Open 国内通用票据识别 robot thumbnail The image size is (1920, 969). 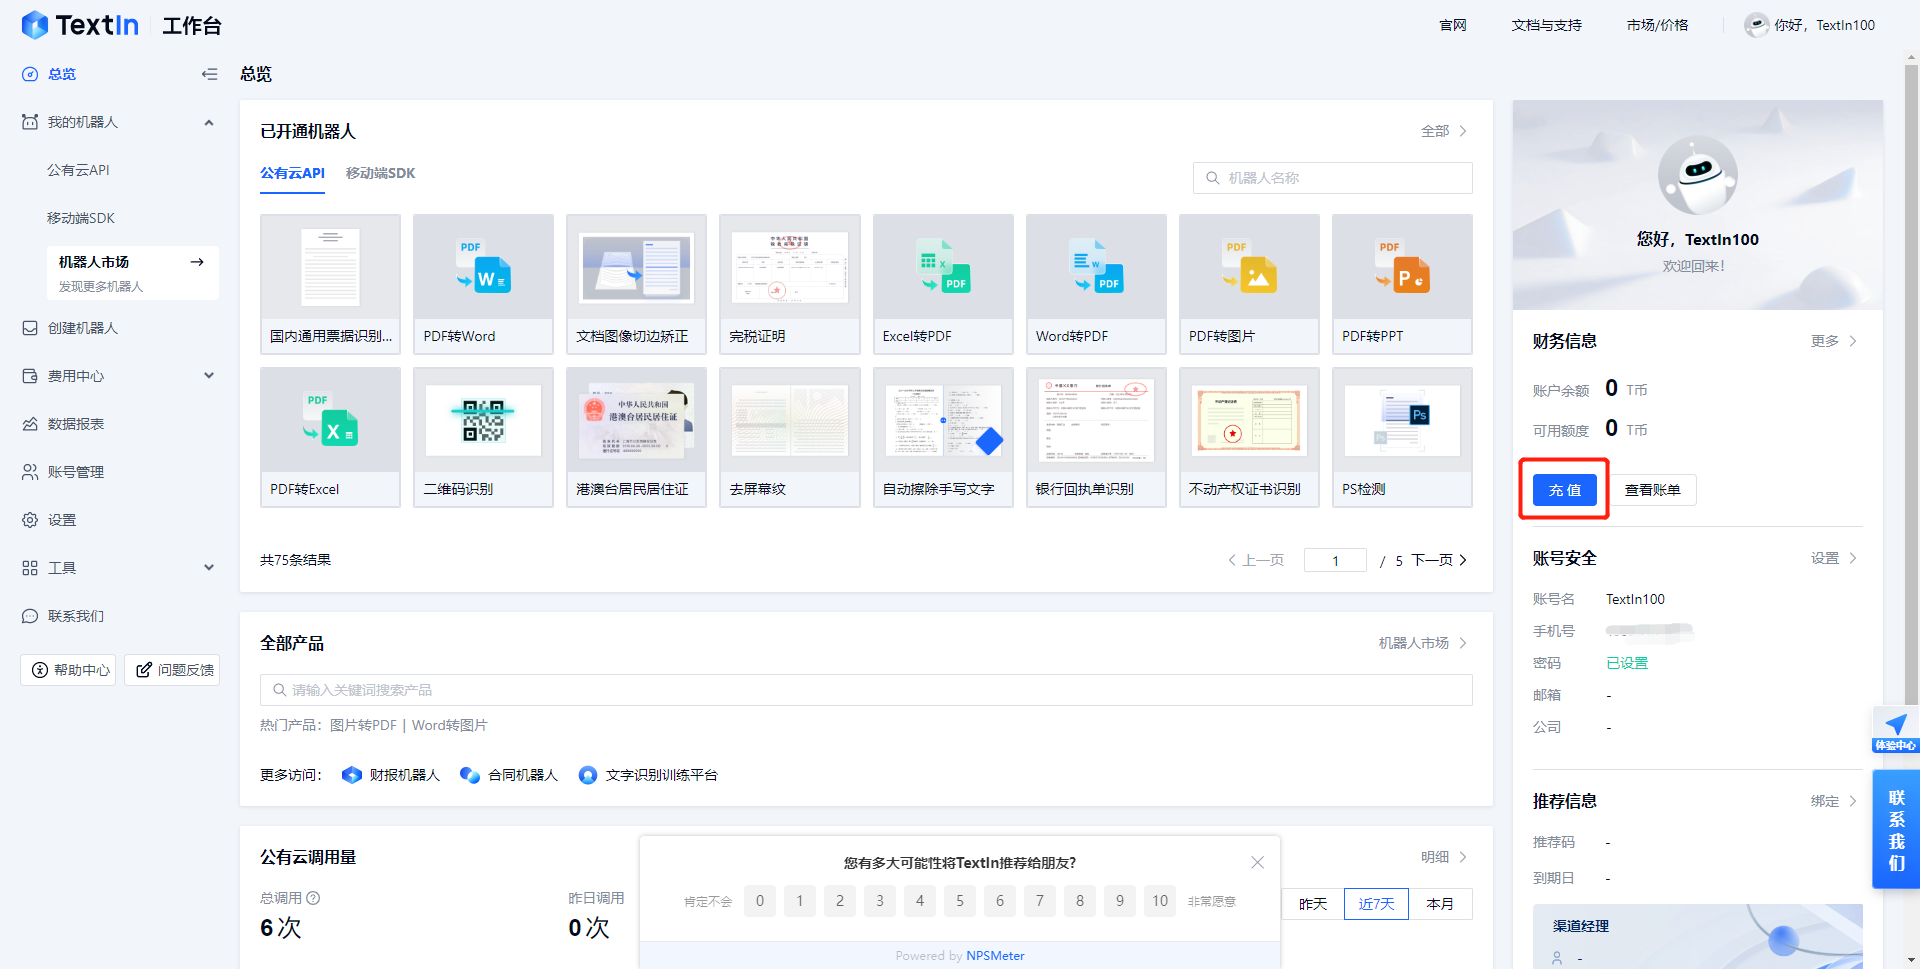pos(330,267)
